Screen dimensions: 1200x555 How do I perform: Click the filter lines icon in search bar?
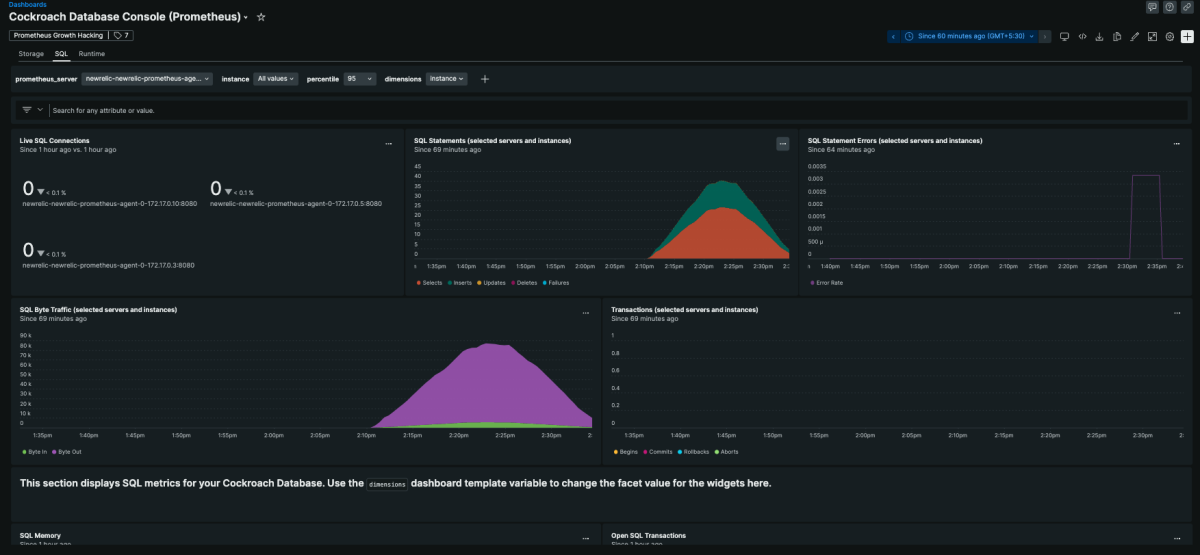click(27, 110)
